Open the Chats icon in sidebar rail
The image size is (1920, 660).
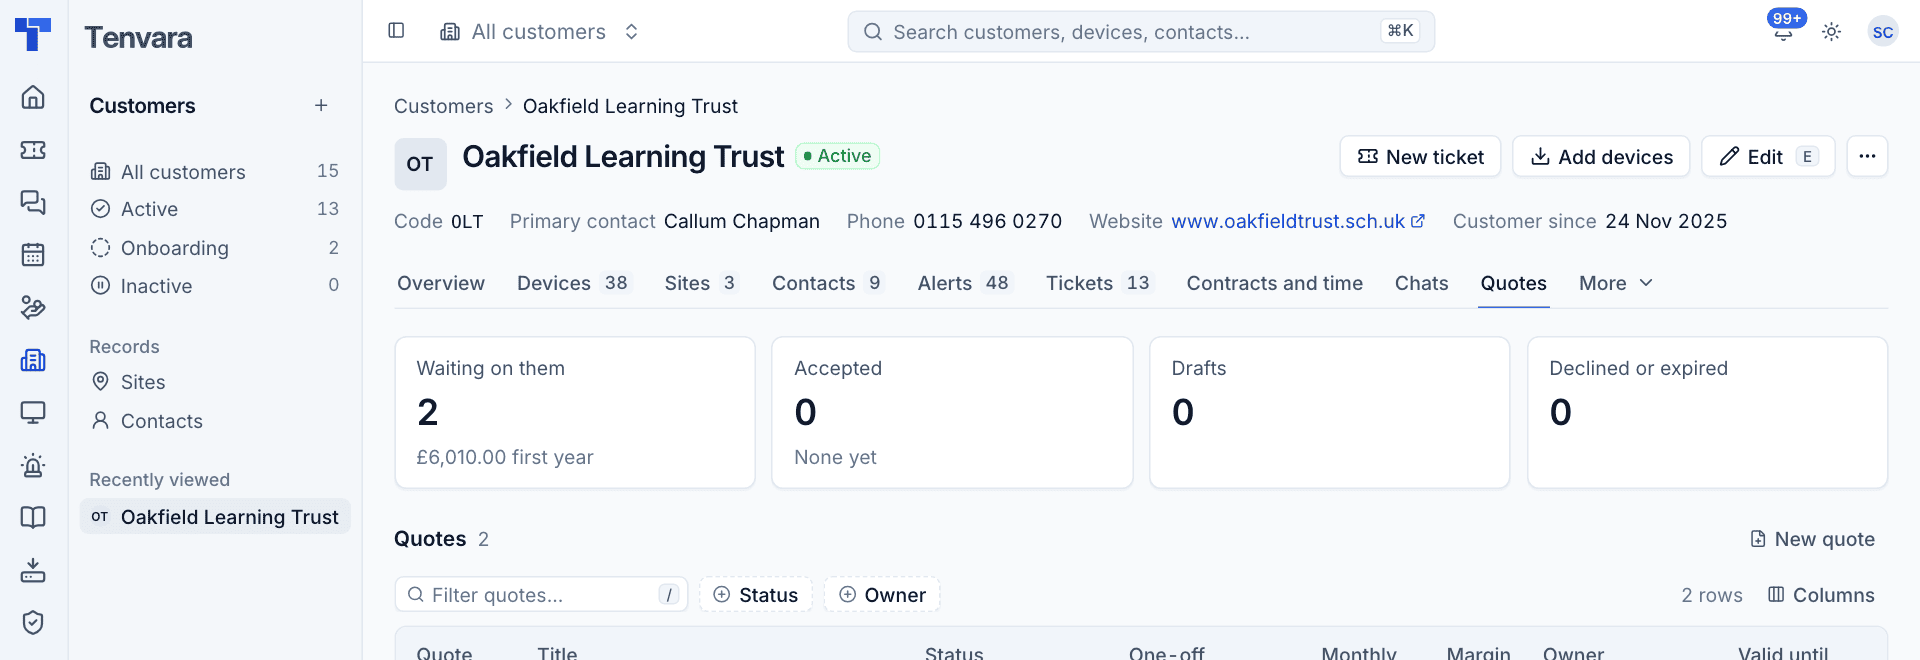click(x=33, y=202)
